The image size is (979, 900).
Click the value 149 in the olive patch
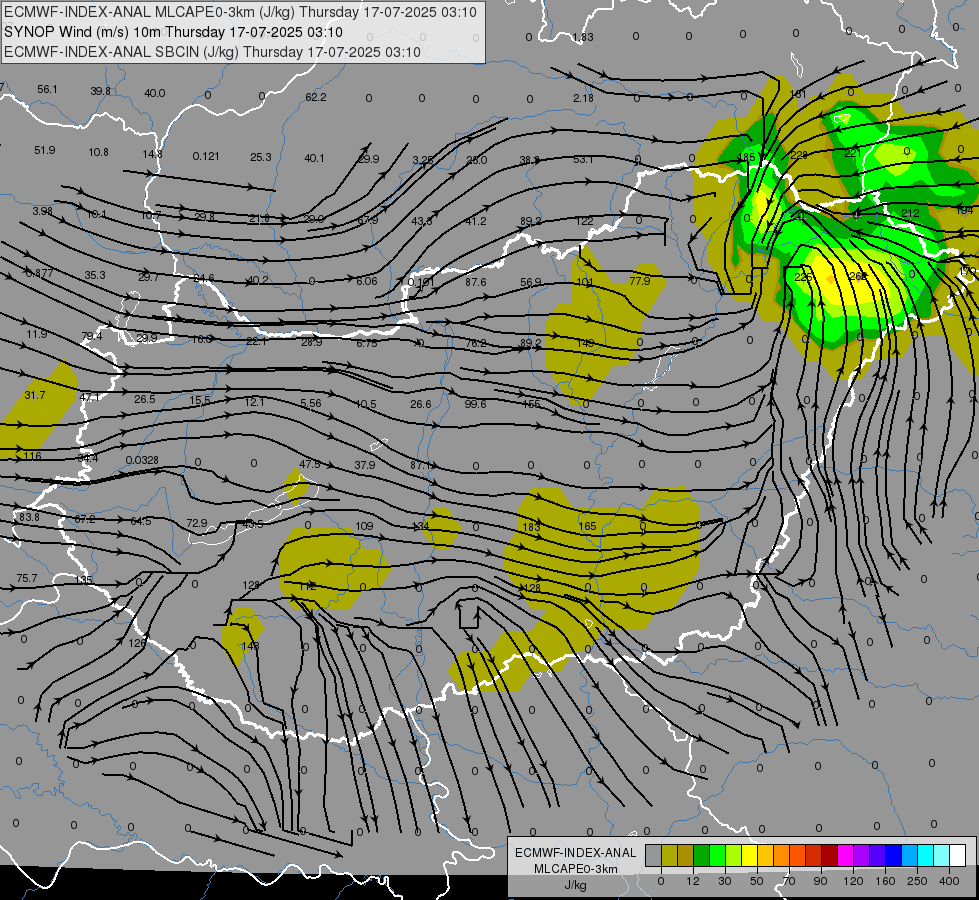pyautogui.click(x=586, y=343)
